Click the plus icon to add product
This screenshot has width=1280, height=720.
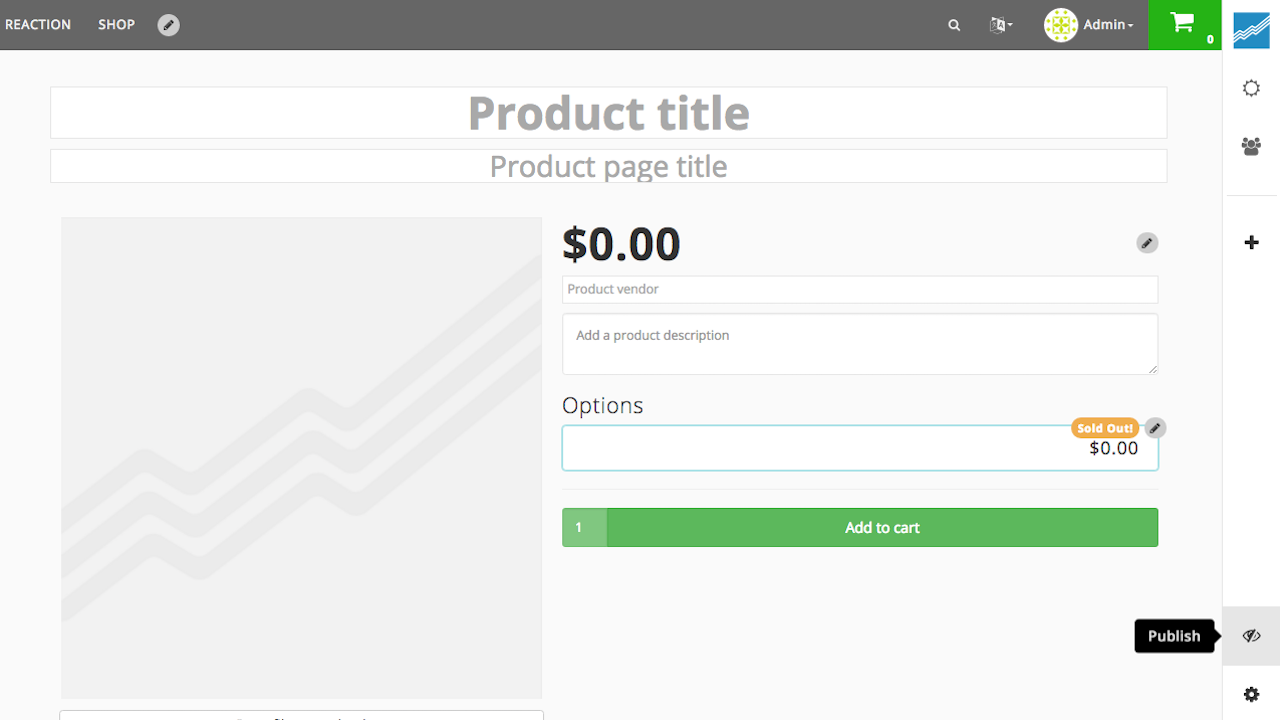tap(1251, 242)
